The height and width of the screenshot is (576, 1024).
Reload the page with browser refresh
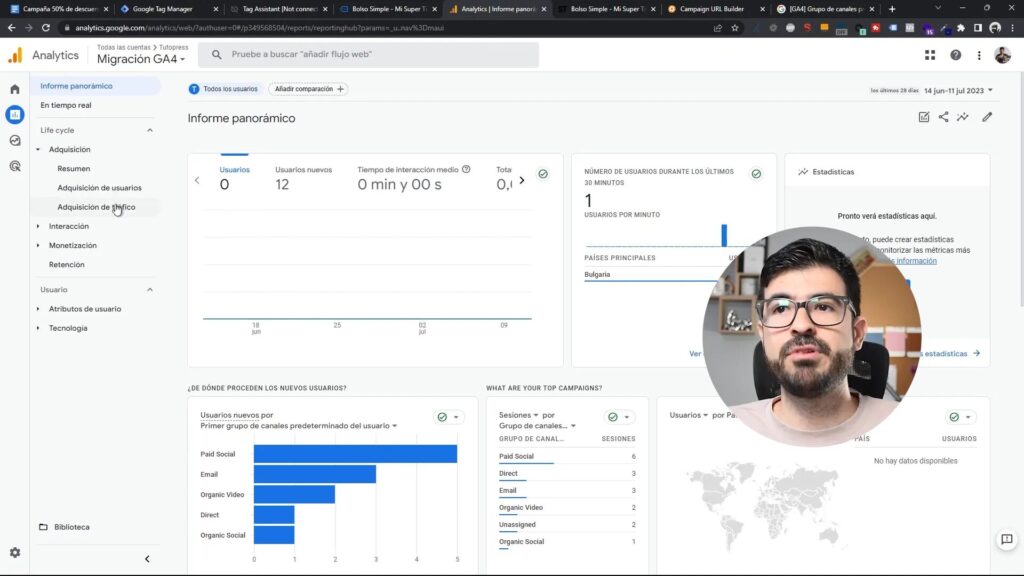[x=46, y=28]
